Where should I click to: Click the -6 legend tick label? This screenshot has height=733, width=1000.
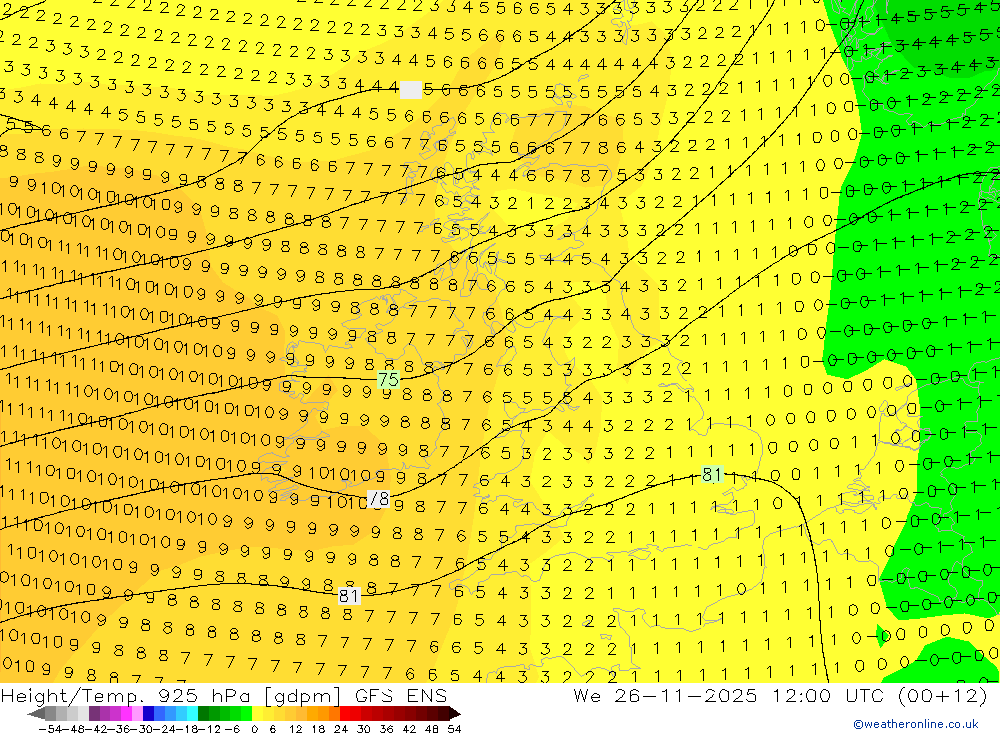[x=232, y=729]
